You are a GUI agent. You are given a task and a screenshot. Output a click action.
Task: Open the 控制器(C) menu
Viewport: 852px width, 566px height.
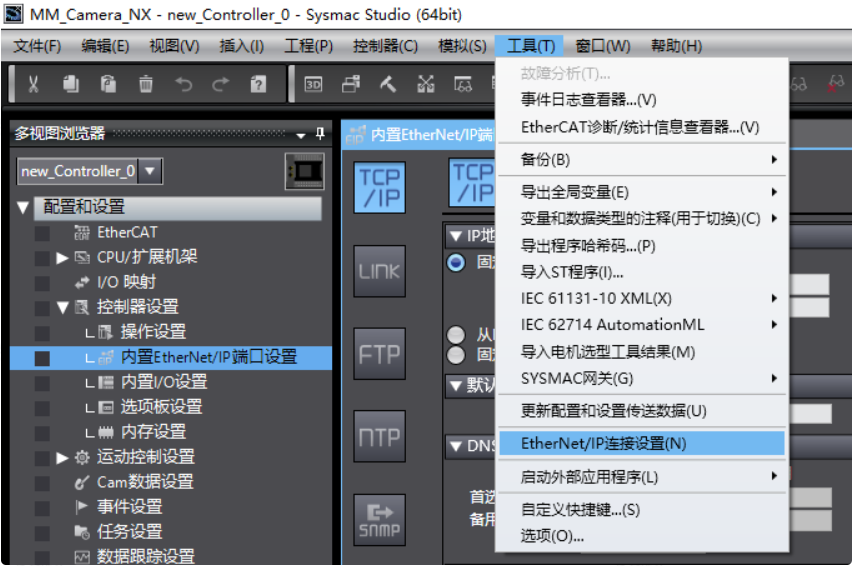pyautogui.click(x=385, y=46)
